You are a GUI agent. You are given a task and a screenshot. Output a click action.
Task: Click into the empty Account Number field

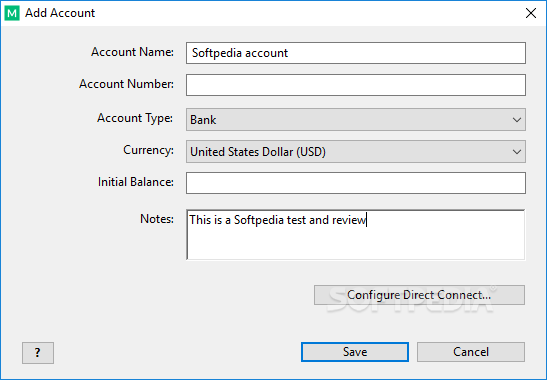pyautogui.click(x=355, y=85)
